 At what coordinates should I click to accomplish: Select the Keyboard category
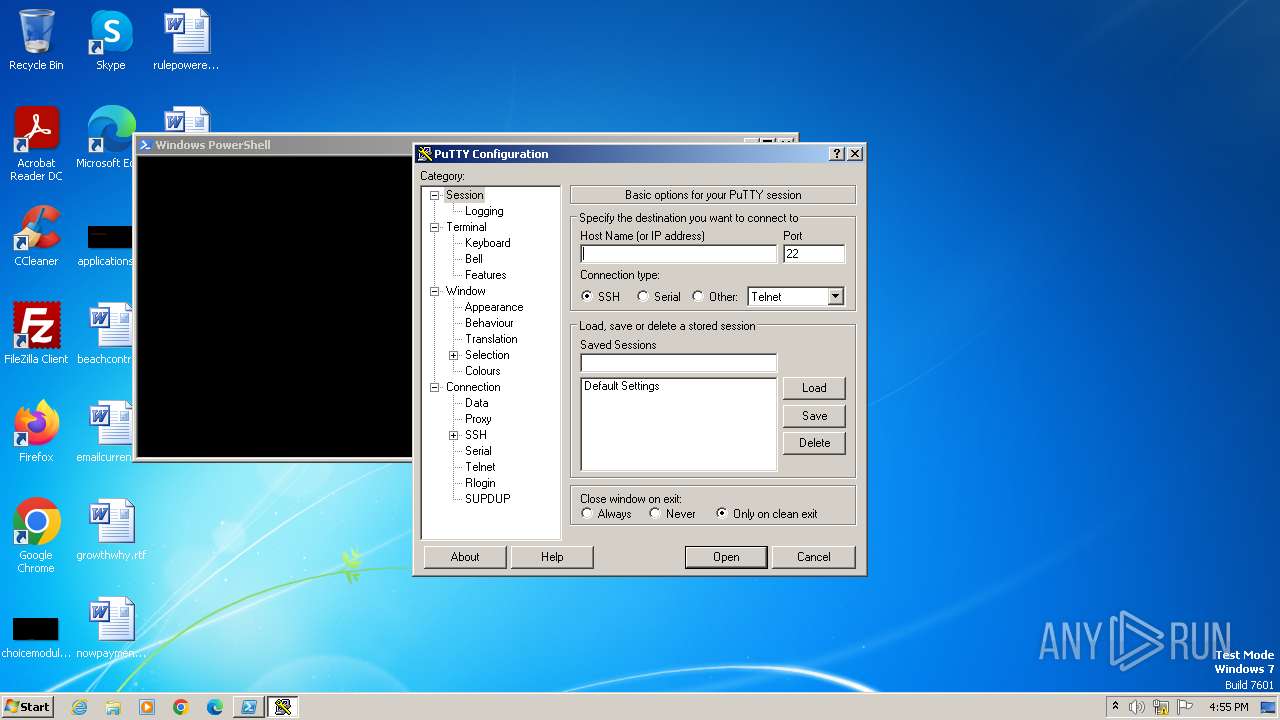click(487, 243)
